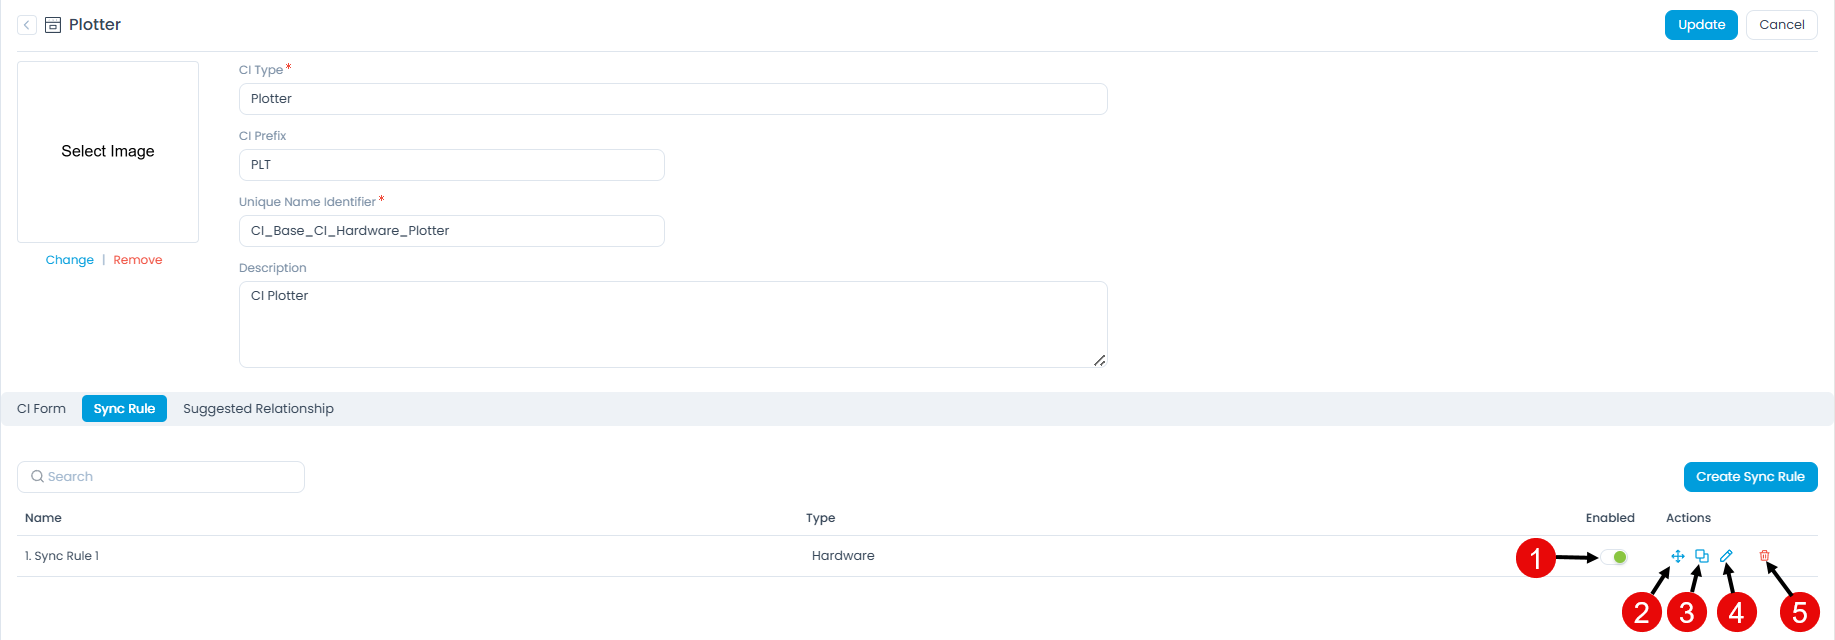The width and height of the screenshot is (1835, 640).
Task: Click the Create Sync Rule button
Action: [x=1750, y=477]
